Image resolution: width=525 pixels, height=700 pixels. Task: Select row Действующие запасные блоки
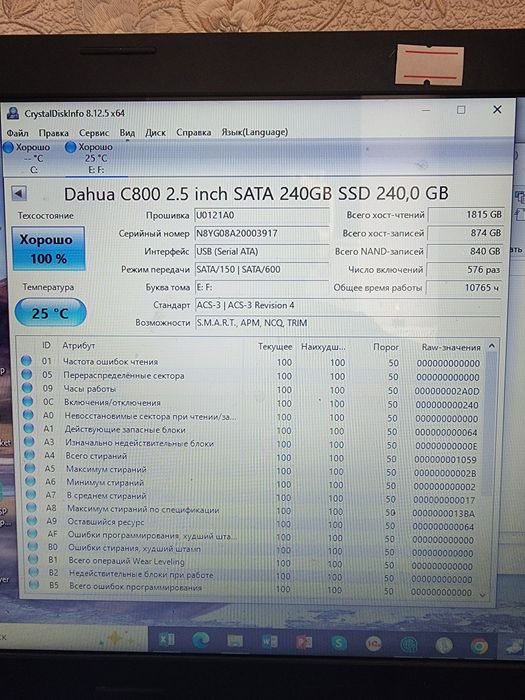(x=252, y=430)
